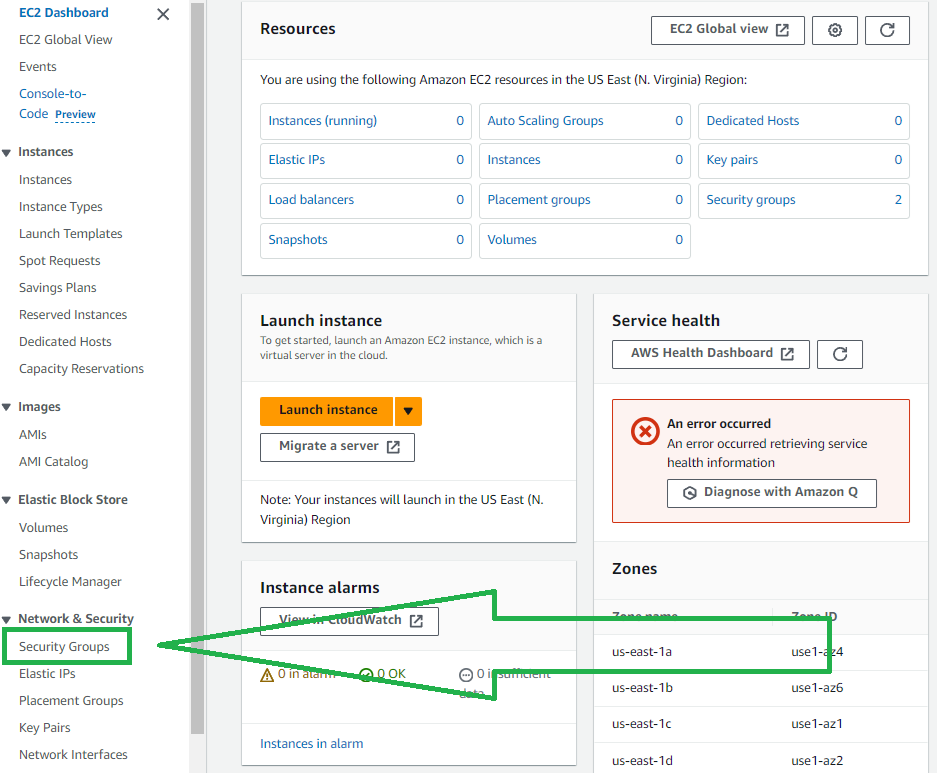Collapse the Elastic Block Store section
This screenshot has width=937, height=773.
pyautogui.click(x=7, y=500)
